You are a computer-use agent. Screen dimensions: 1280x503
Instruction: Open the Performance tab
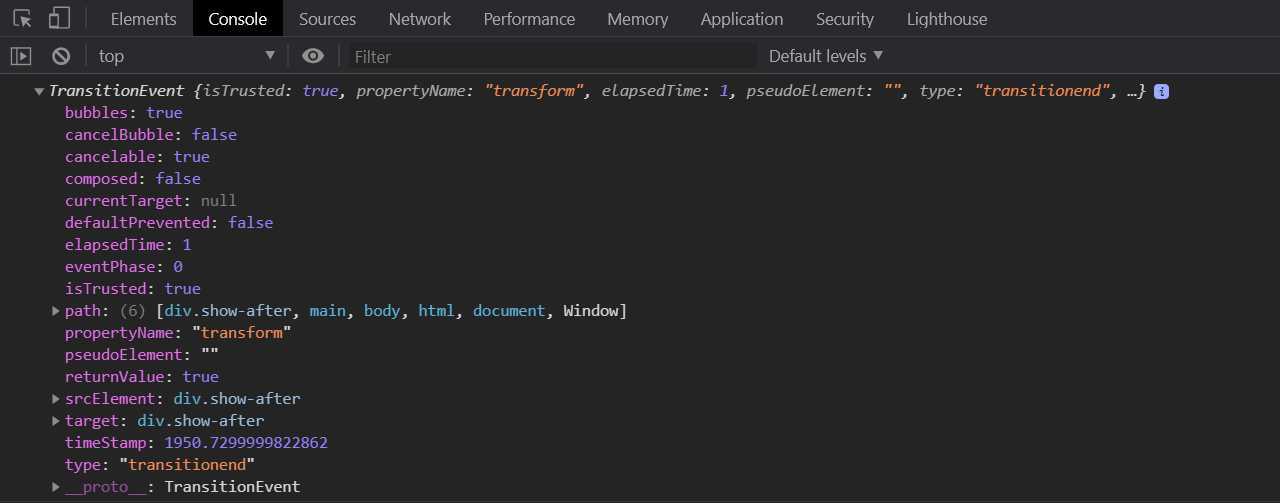tap(529, 18)
